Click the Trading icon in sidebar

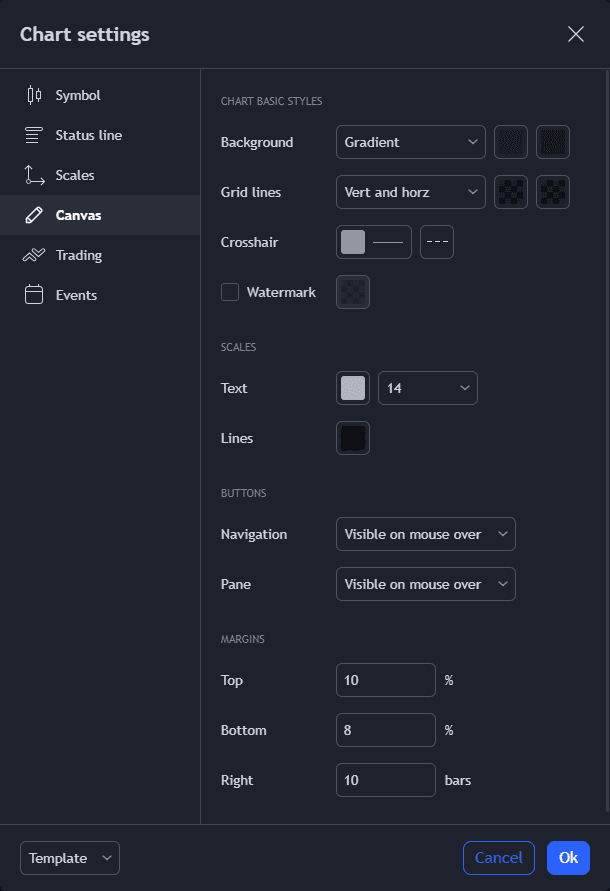click(34, 255)
